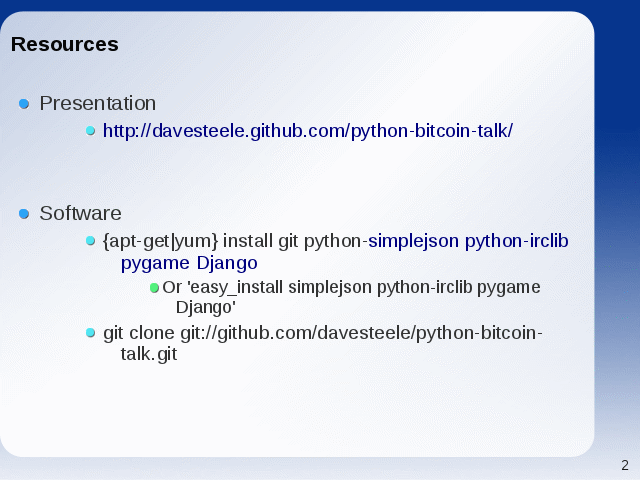
Task: Open the davesteele.github.com python-bitcoin-talk link
Action: click(308, 131)
